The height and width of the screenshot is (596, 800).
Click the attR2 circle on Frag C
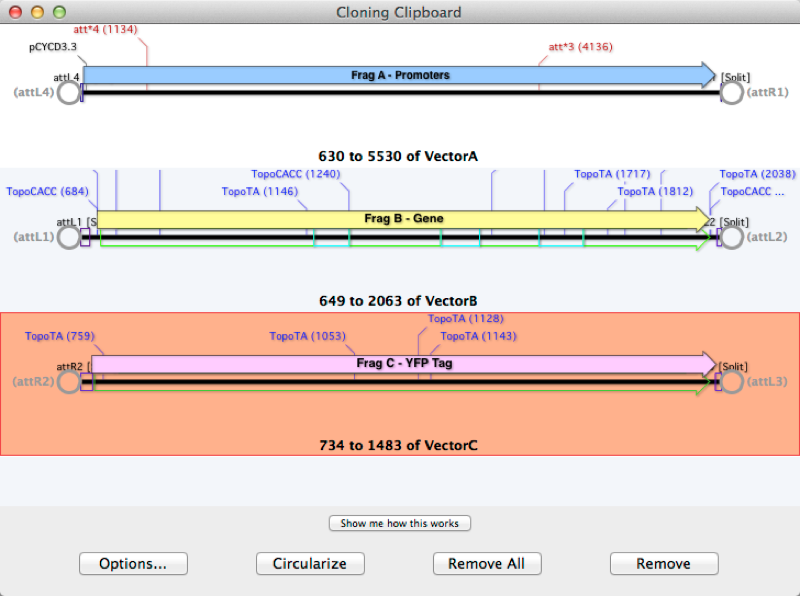pos(68,382)
